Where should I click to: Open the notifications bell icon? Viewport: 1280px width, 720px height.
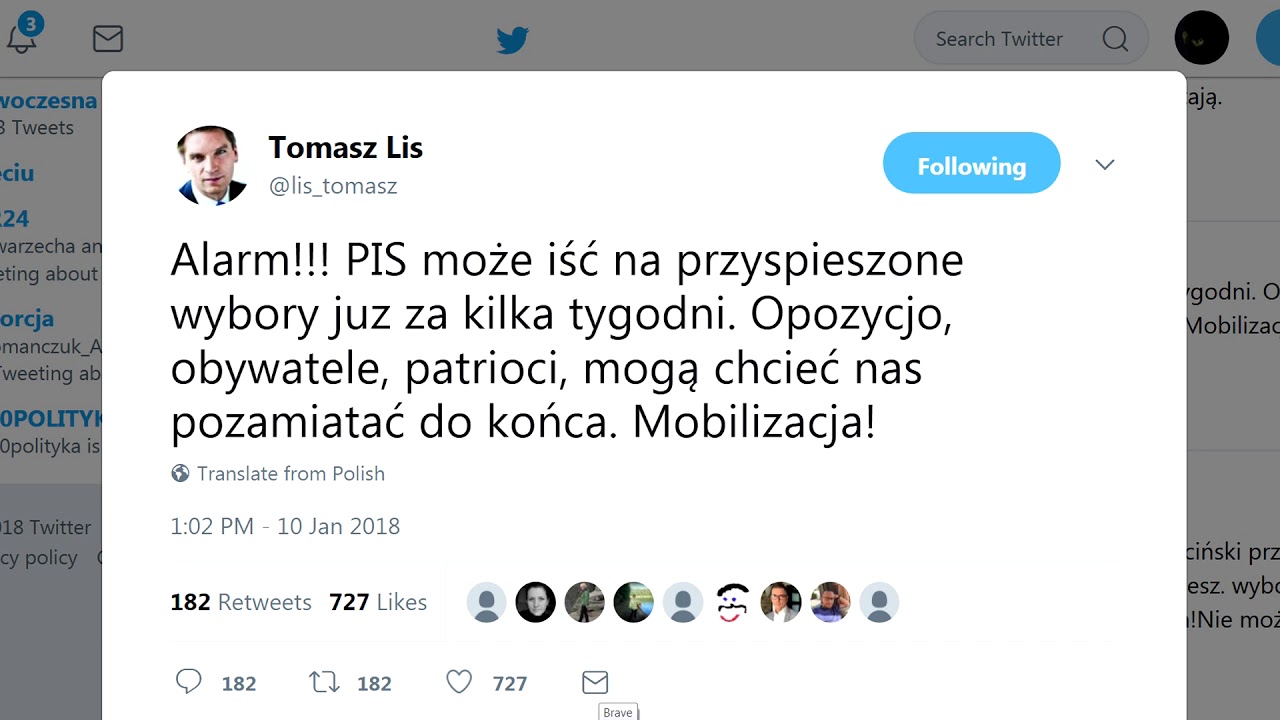[22, 39]
